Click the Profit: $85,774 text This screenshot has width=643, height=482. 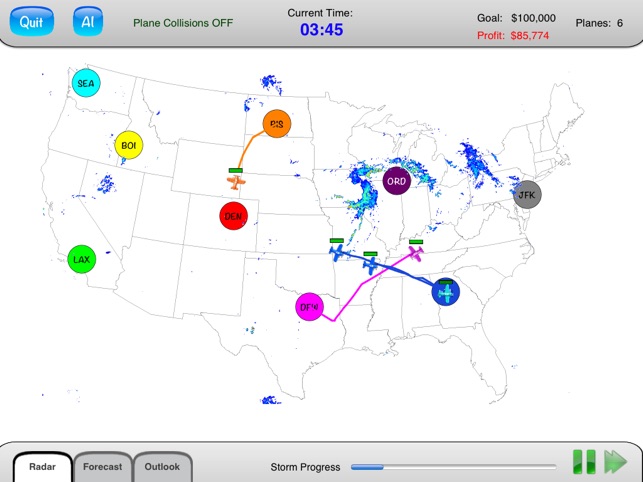coord(513,36)
